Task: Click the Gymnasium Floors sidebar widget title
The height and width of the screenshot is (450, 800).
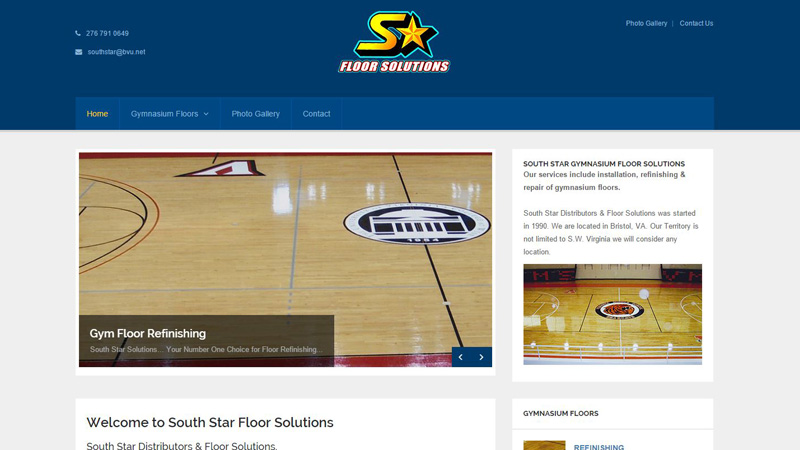Action: click(561, 413)
